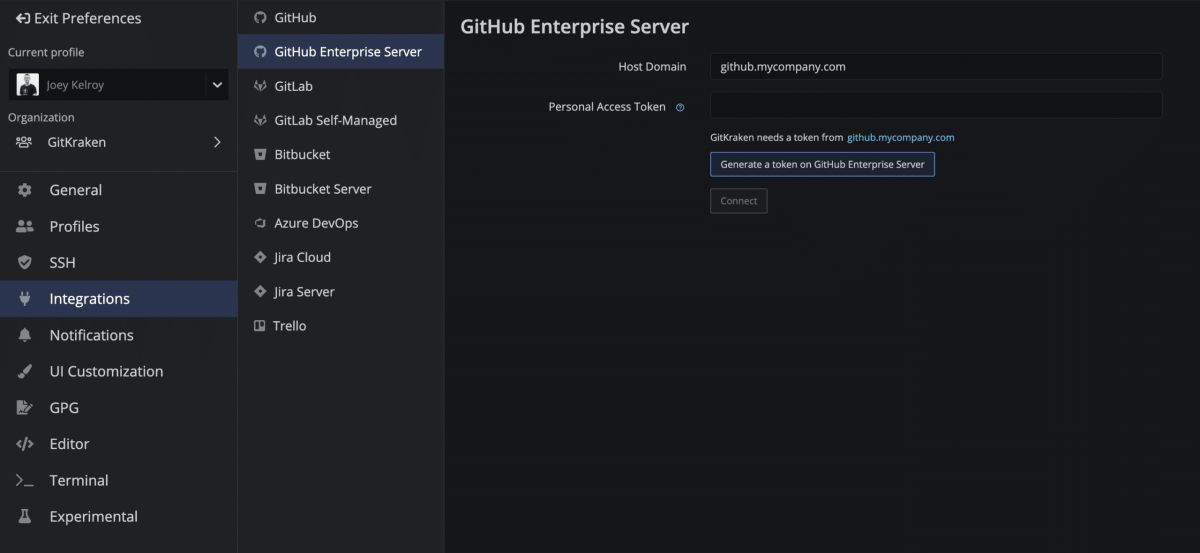Click the Experimental flask icon
The width and height of the screenshot is (1200, 553).
coord(25,516)
